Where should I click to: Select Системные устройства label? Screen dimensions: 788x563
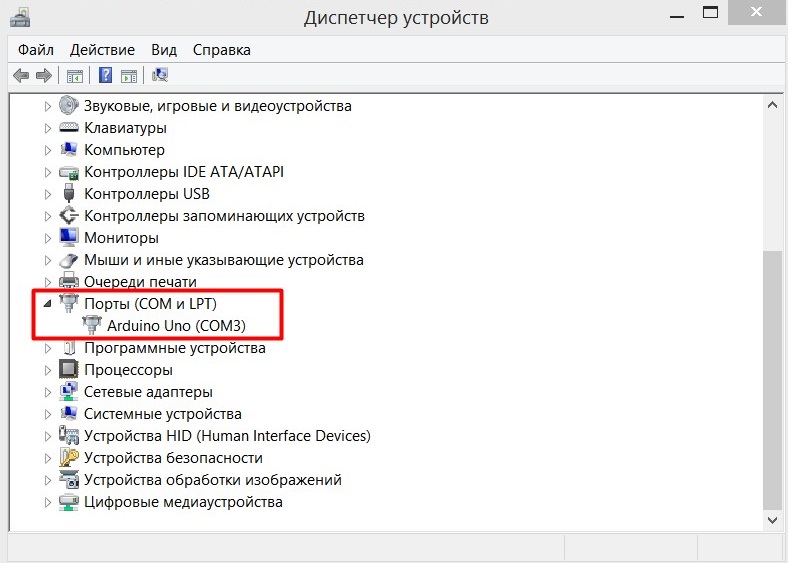click(x=163, y=414)
